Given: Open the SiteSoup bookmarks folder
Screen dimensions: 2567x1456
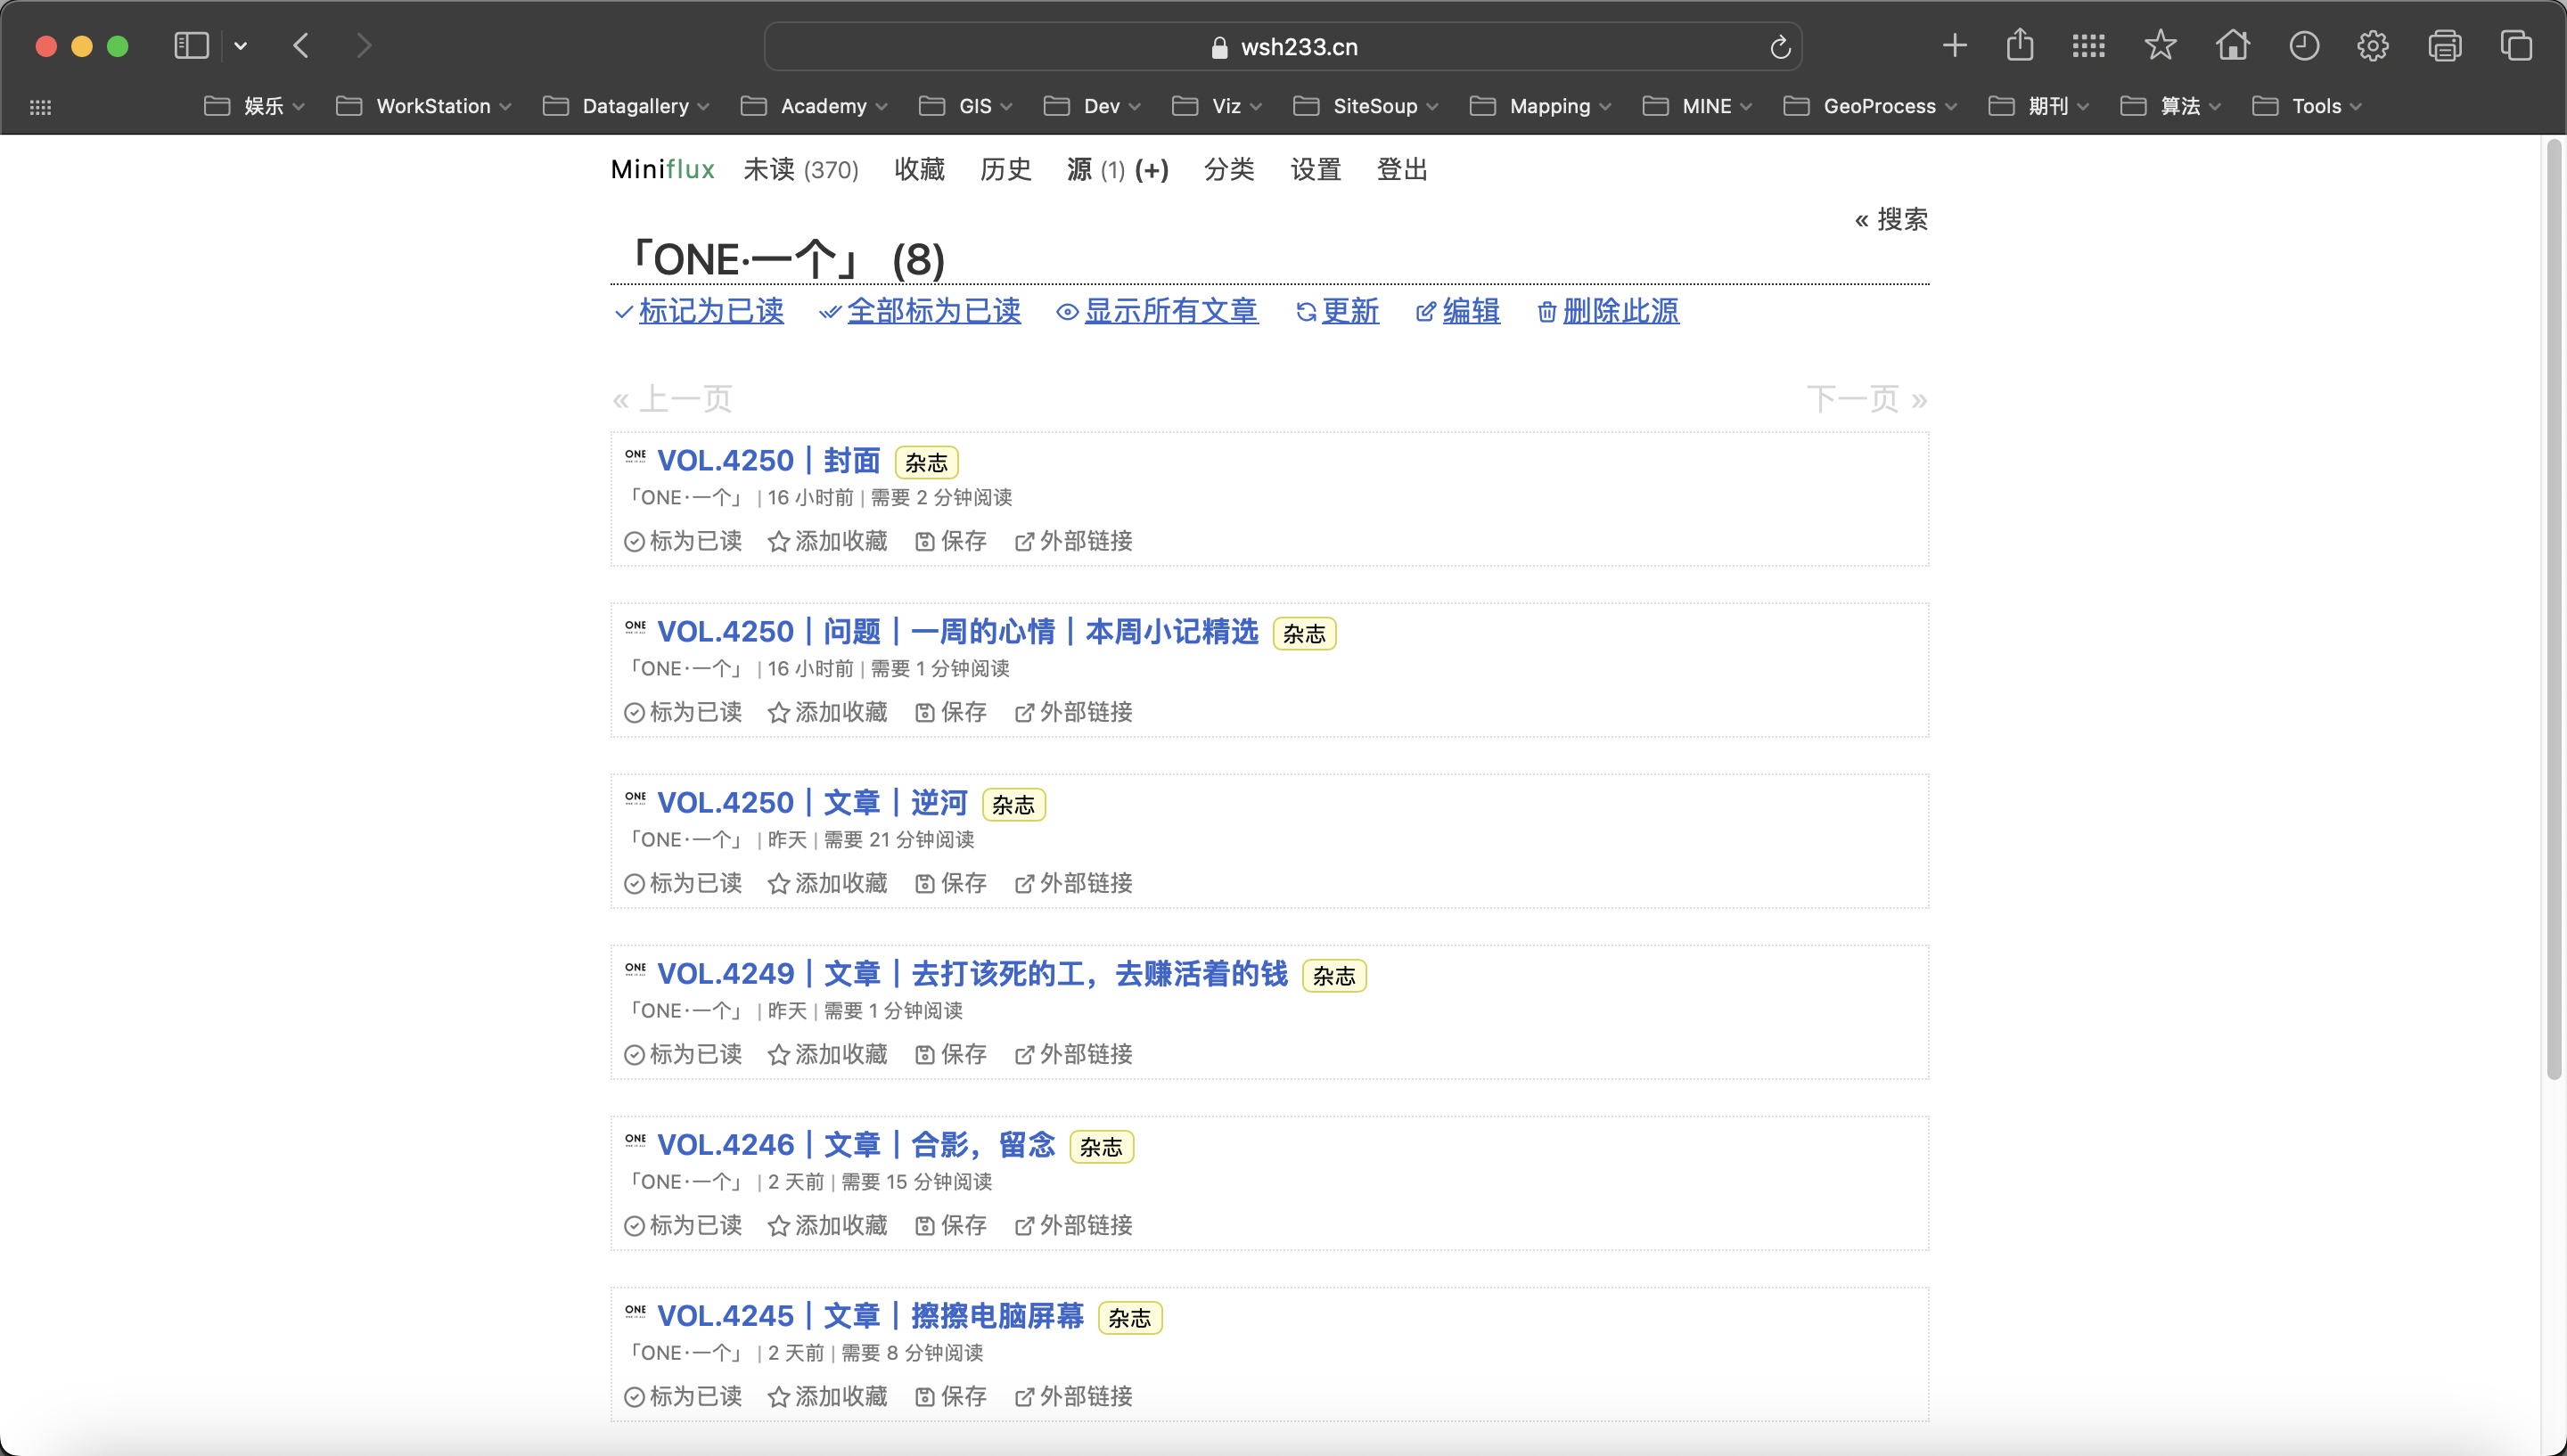Looking at the screenshot, I should click(x=1366, y=106).
